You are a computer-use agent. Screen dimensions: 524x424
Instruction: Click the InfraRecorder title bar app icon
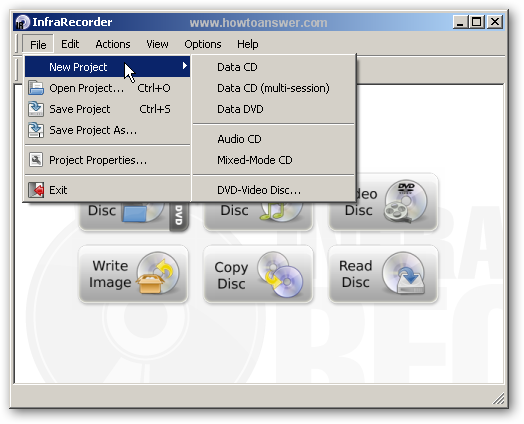point(23,22)
